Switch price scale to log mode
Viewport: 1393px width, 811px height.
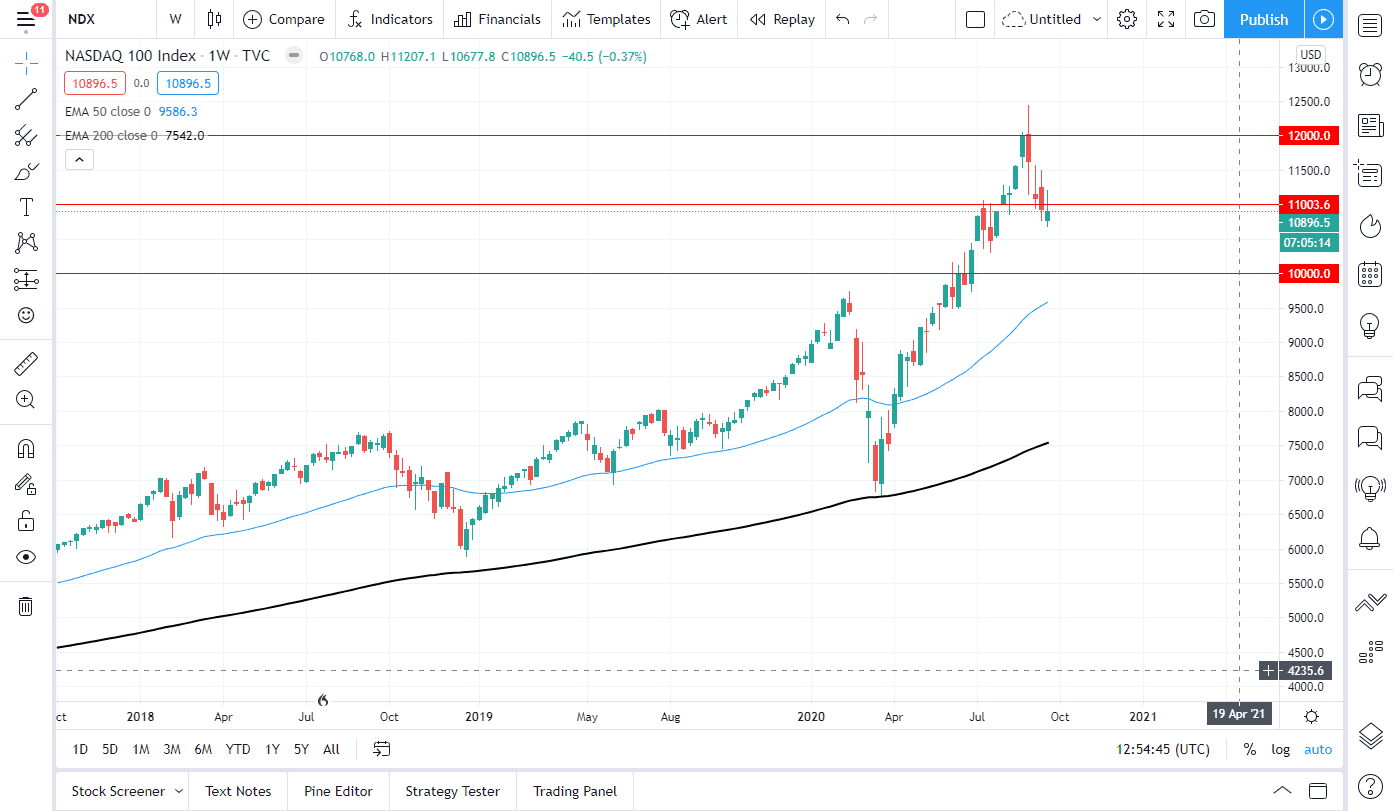tap(1280, 749)
